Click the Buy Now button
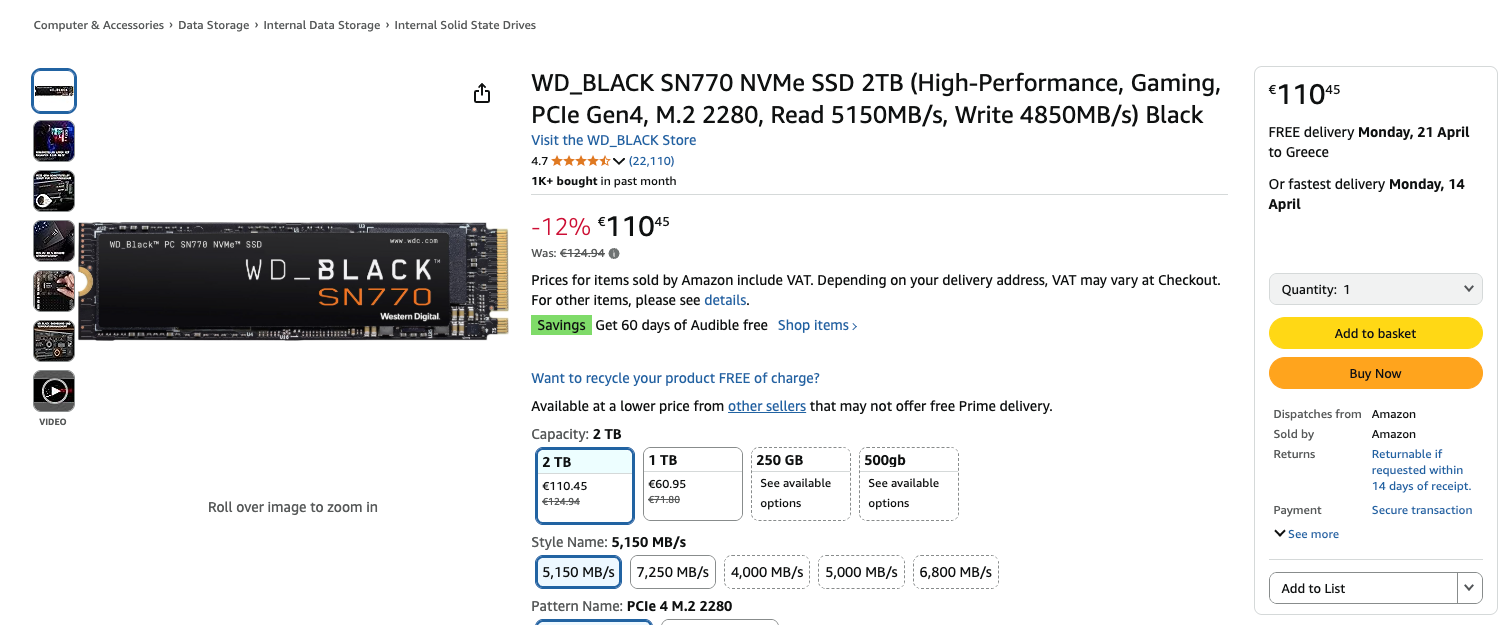Screen dimensions: 1505x625 point(1375,373)
